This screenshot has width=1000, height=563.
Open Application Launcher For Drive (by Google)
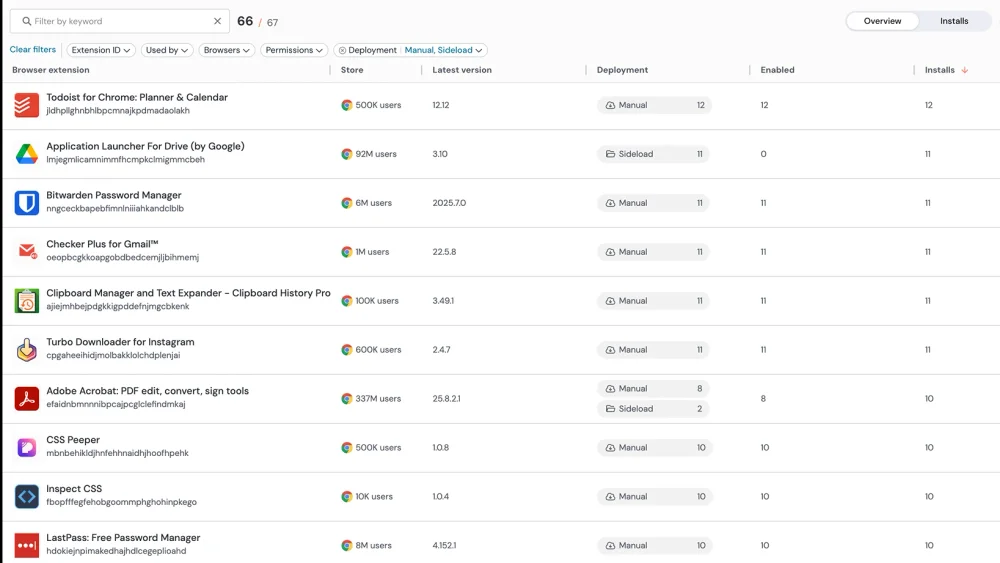(x=145, y=147)
